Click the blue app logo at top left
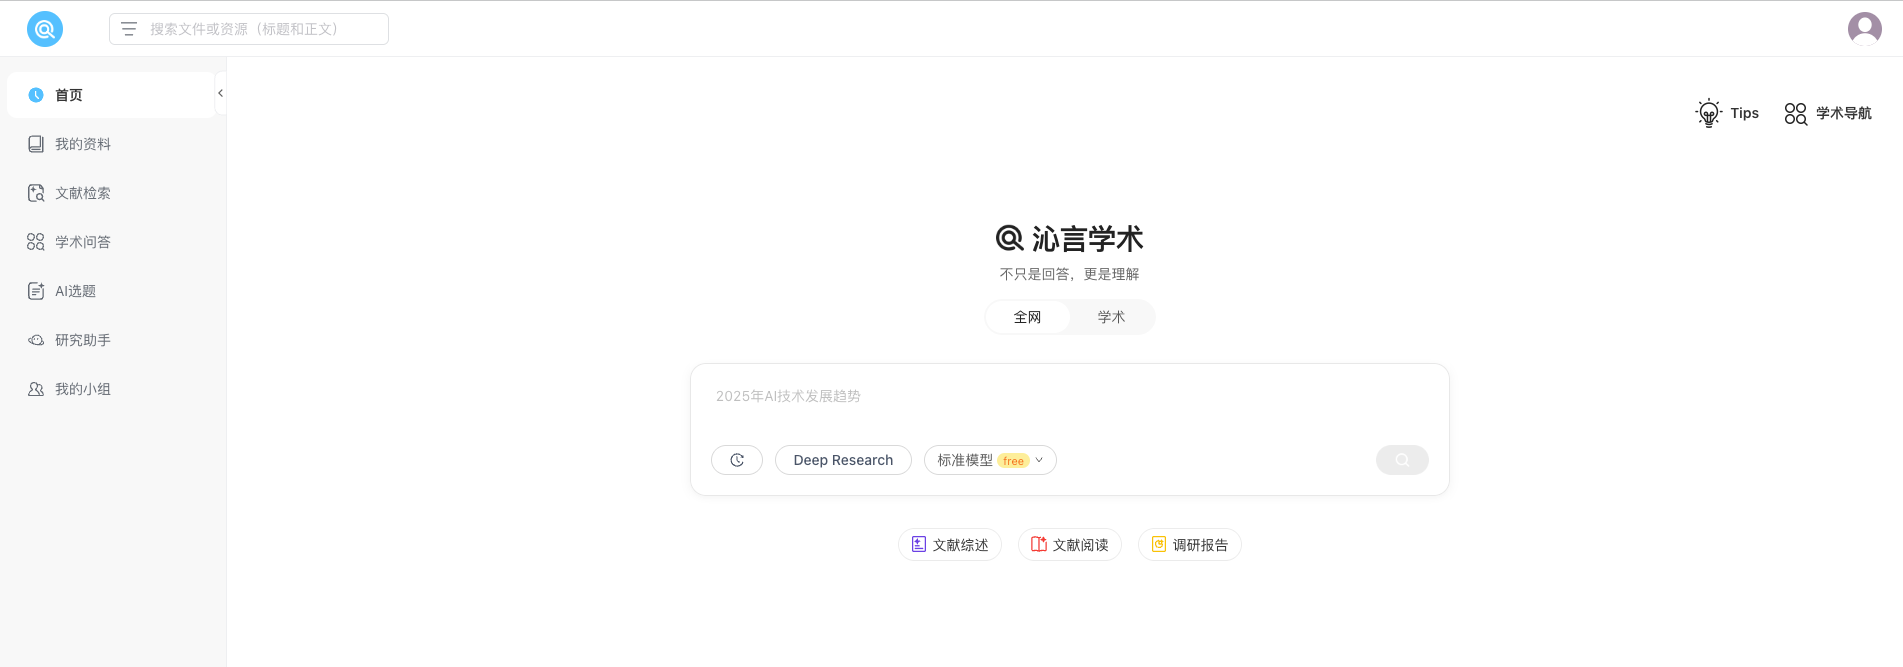 pos(45,29)
